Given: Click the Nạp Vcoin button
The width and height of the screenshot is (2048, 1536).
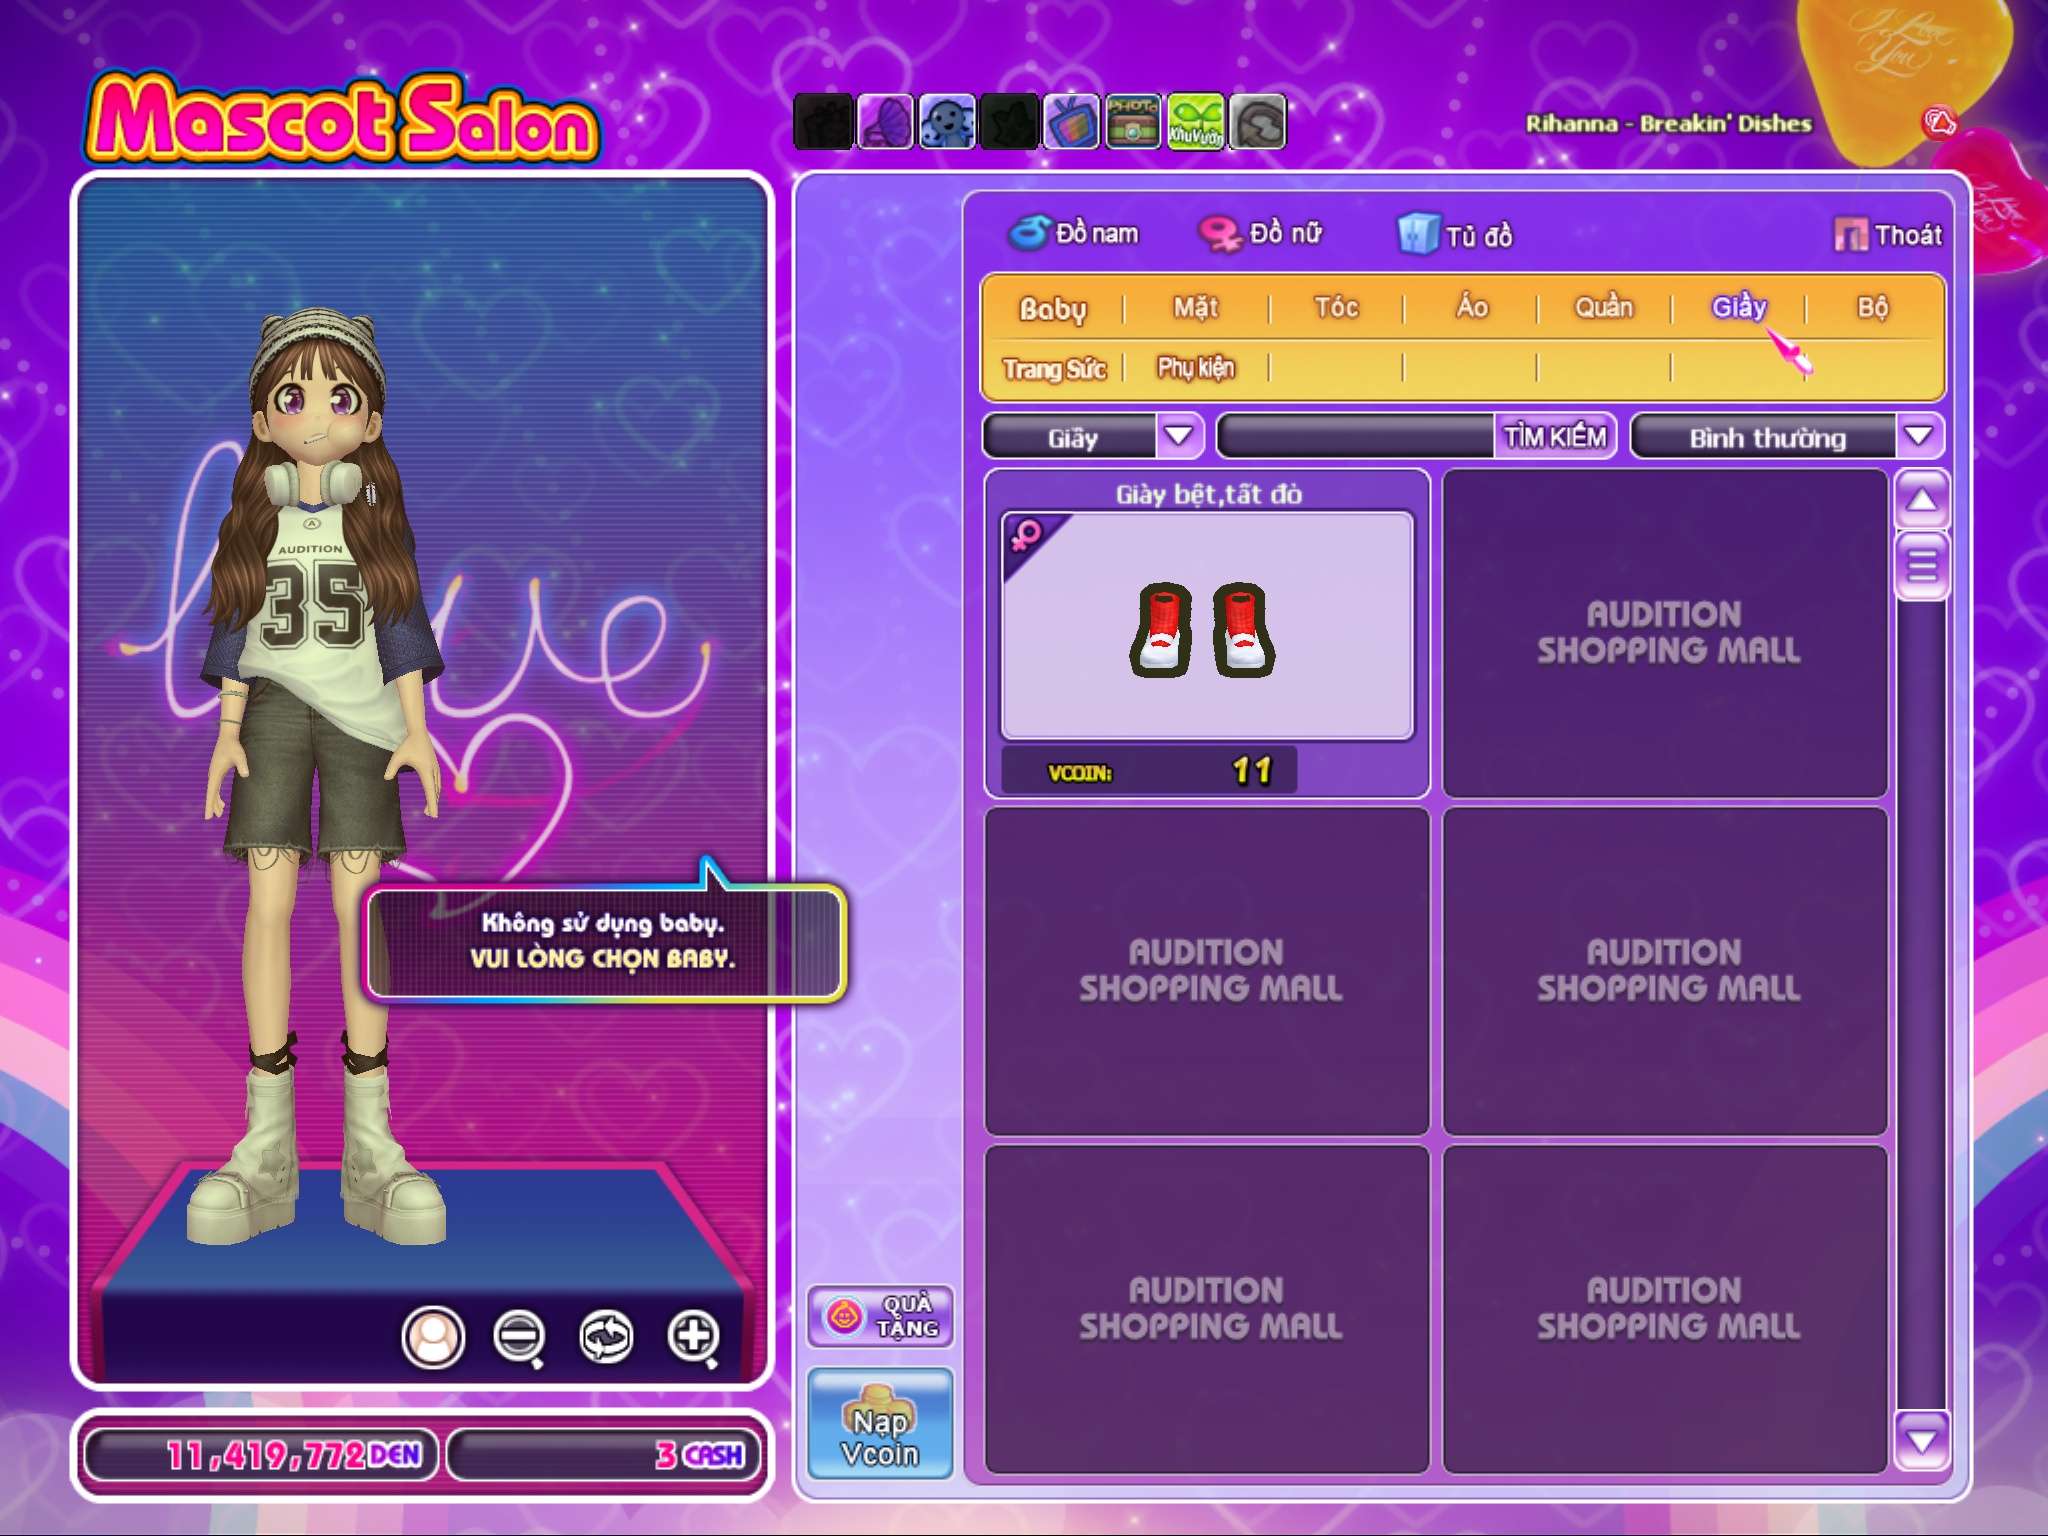Looking at the screenshot, I should 880,1424.
